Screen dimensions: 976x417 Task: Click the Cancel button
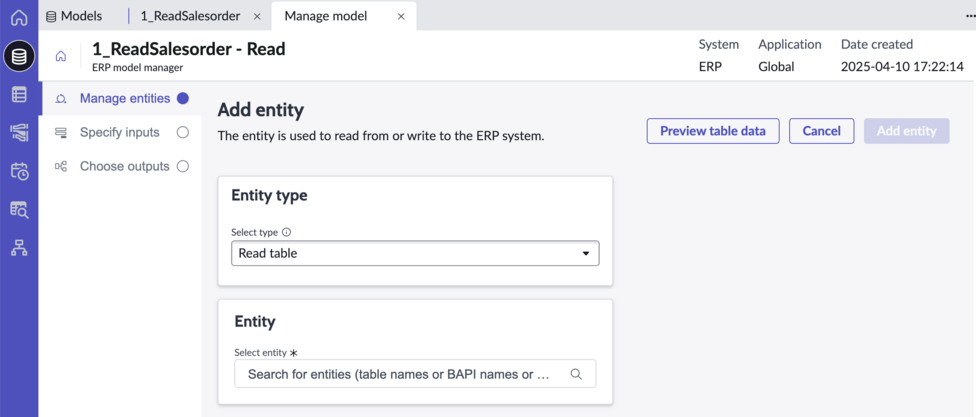[x=822, y=131]
